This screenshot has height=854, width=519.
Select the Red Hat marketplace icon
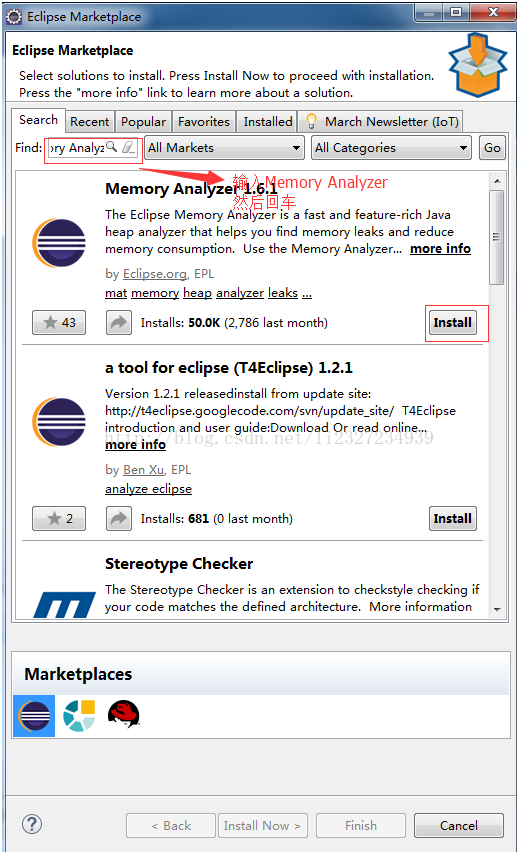point(124,714)
